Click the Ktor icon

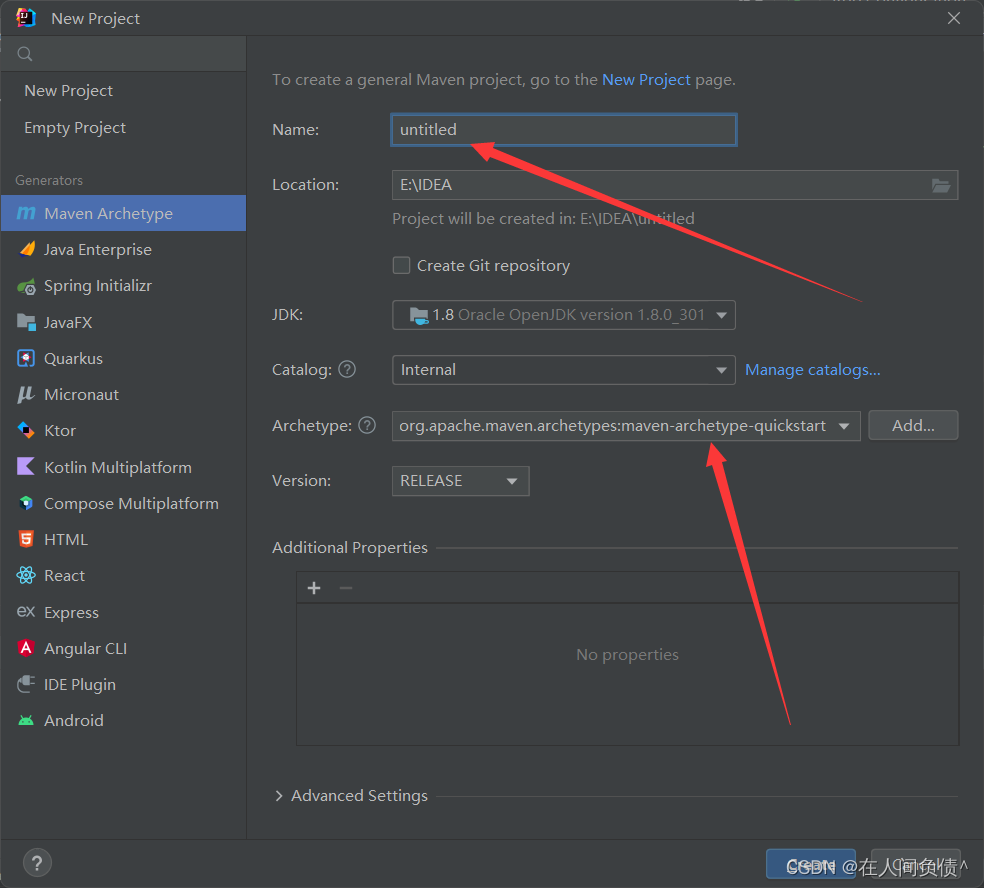coord(26,431)
